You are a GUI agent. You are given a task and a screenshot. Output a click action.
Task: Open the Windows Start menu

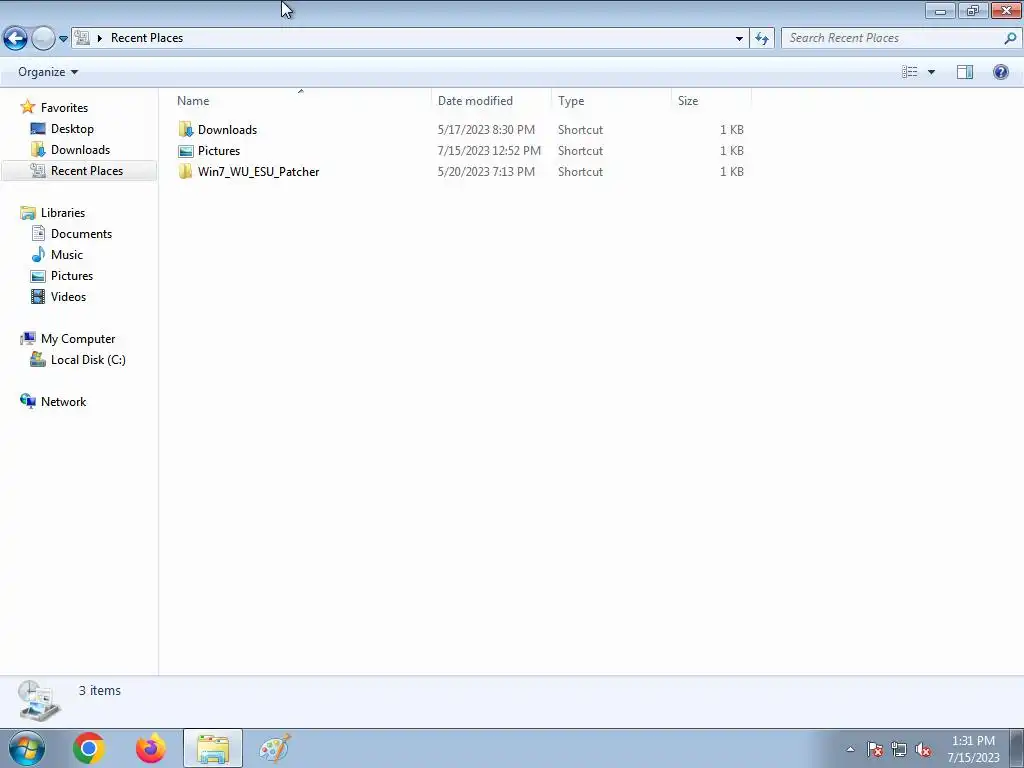coord(27,748)
